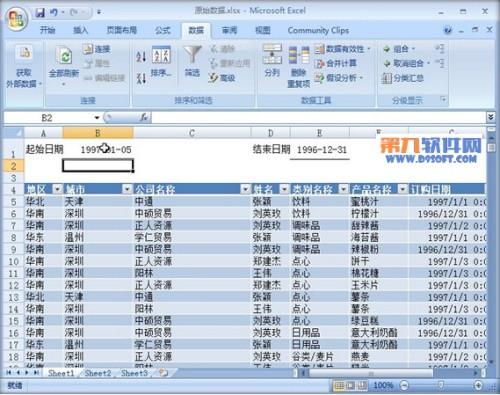Open the 公司名称 column filter dropdown
Screen dimensions: 500x395
pyautogui.click(x=246, y=189)
